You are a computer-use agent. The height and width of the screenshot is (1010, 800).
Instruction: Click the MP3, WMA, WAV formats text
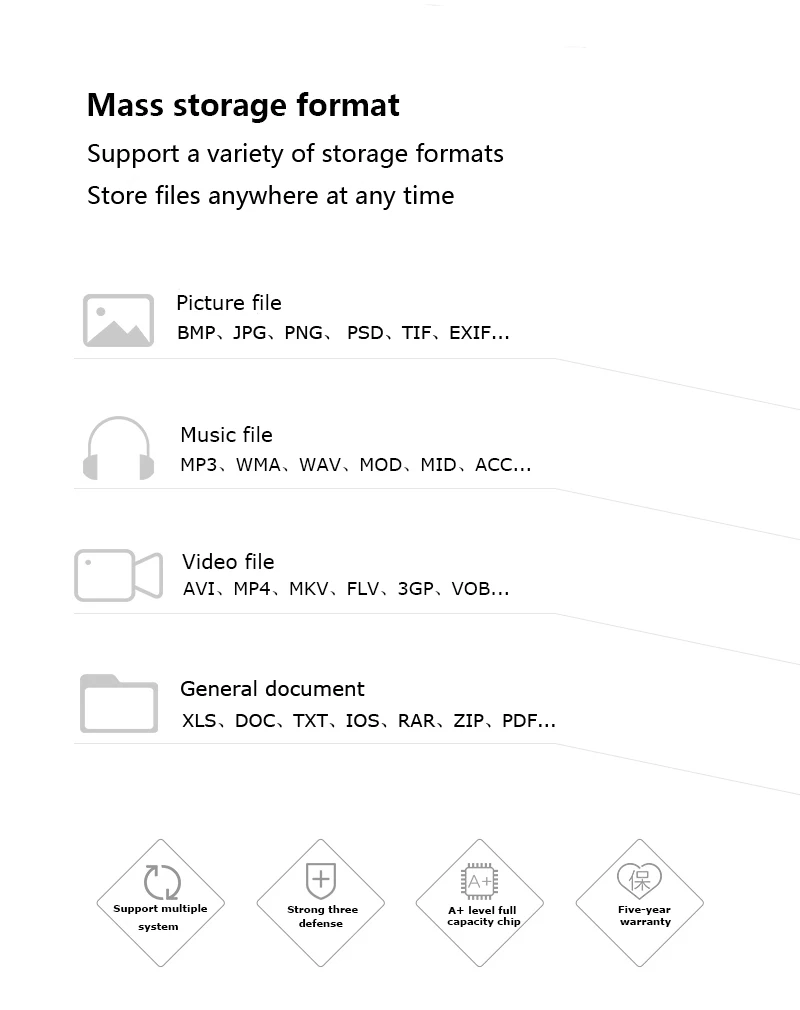356,464
